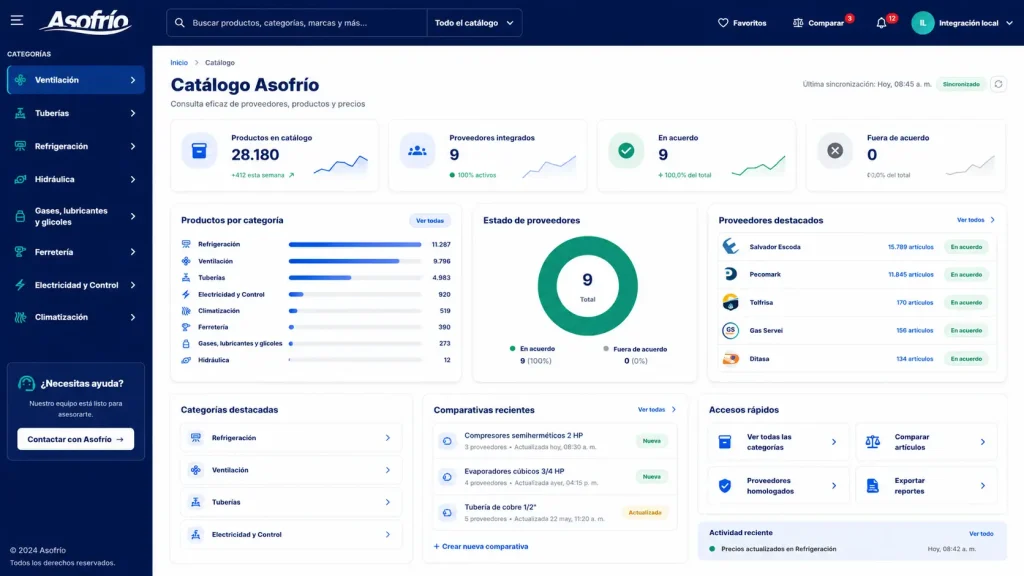1024x576 pixels.
Task: Click the Actualizada badge on Tubería de cobre
Action: (645, 513)
